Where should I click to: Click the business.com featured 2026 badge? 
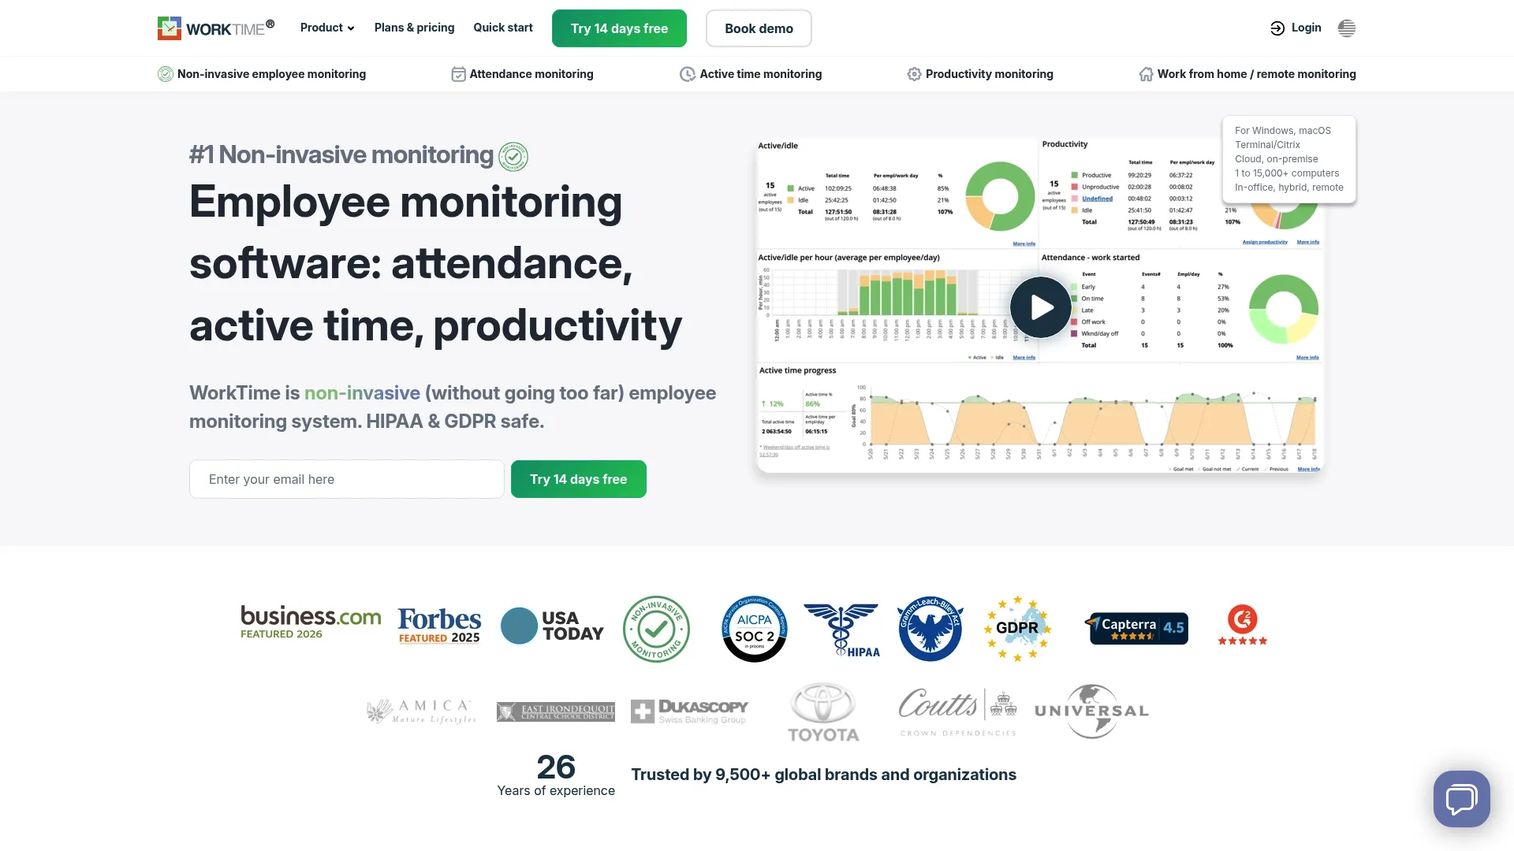[x=310, y=622]
